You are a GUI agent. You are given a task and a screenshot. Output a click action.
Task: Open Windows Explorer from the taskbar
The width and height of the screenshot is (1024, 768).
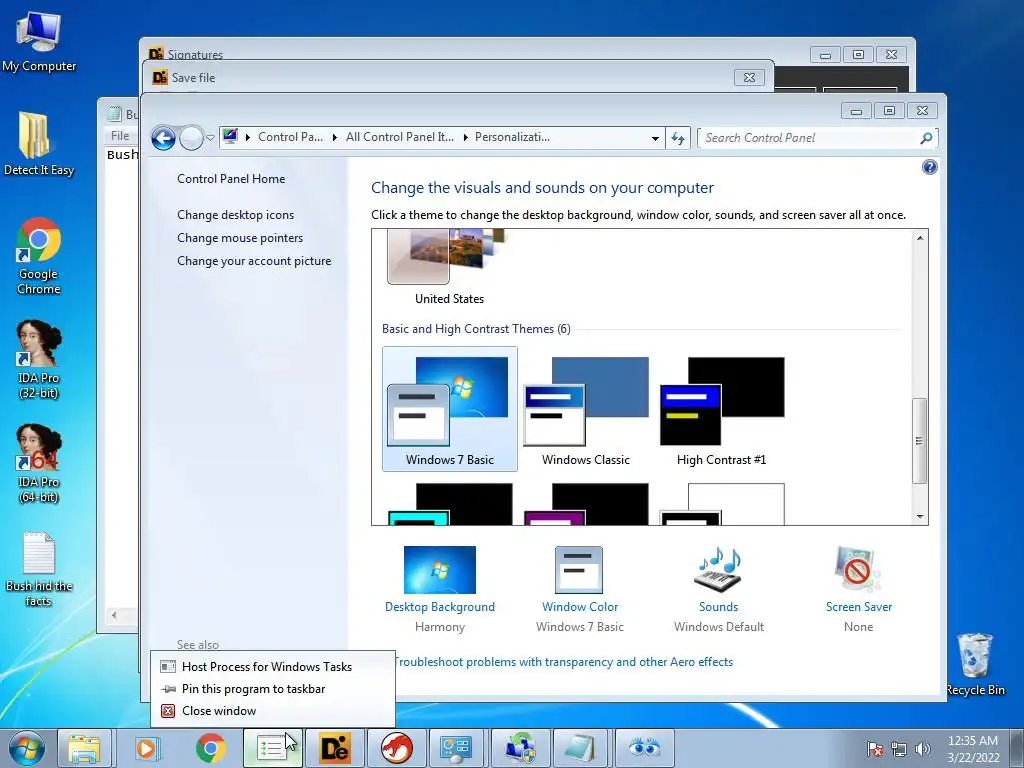[85, 748]
